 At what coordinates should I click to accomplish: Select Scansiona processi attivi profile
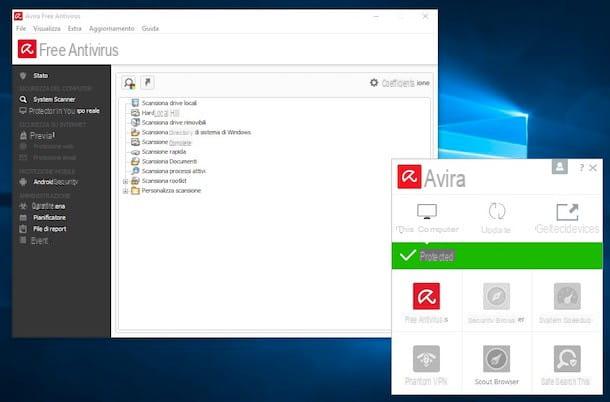point(174,171)
